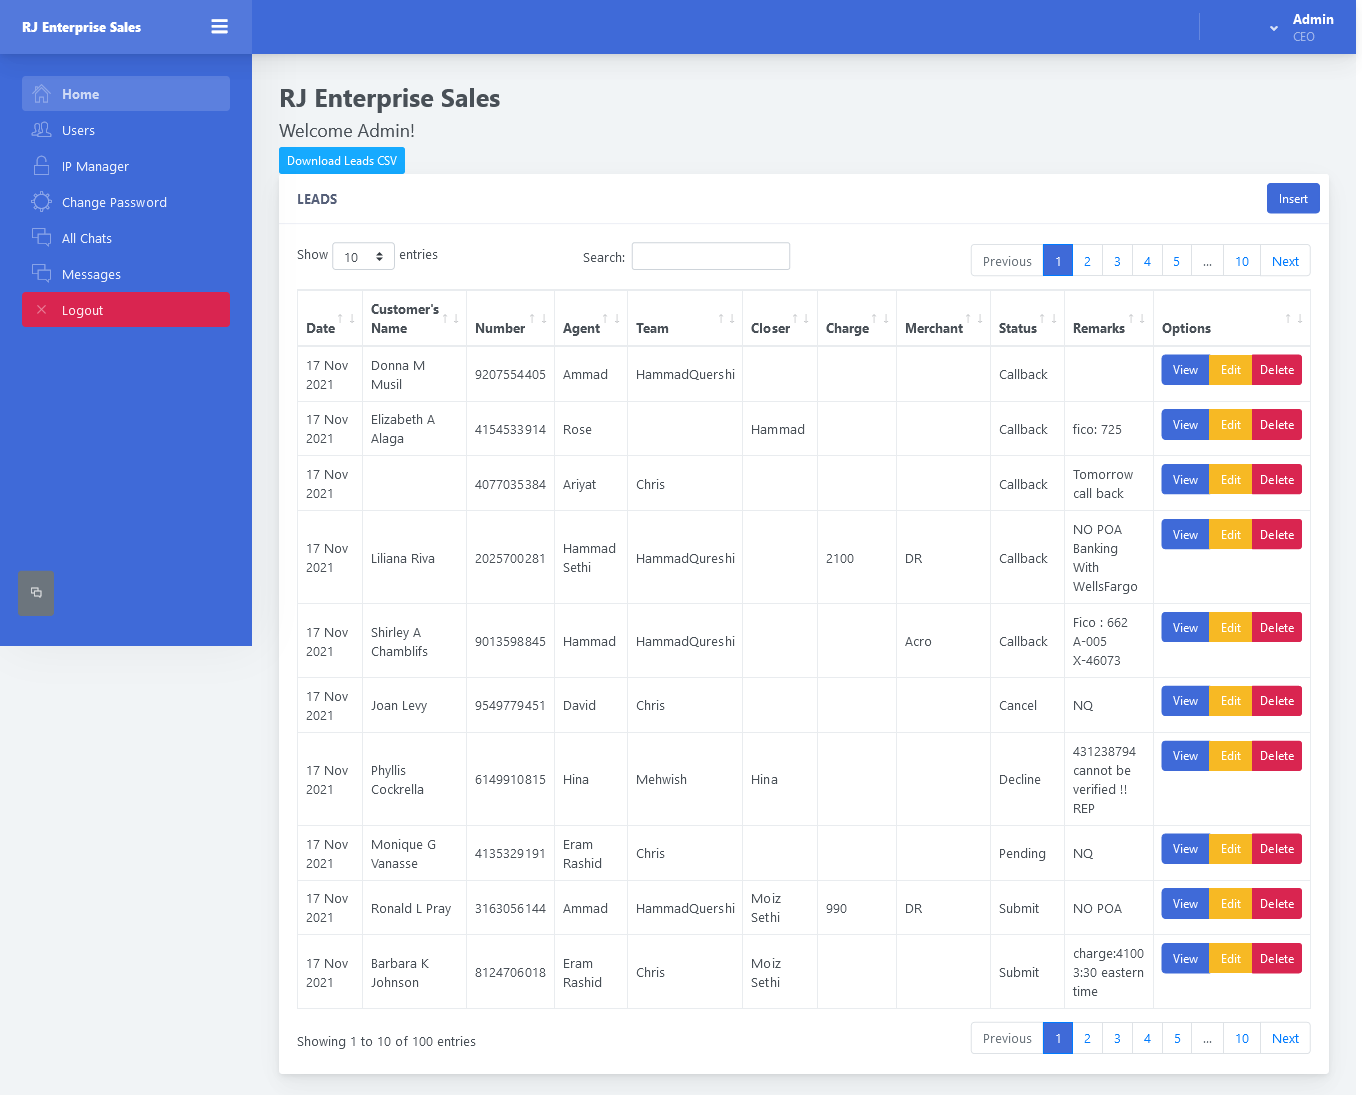Delete the Joan Levy lead
Screen dimensions: 1362x1095
1276,701
